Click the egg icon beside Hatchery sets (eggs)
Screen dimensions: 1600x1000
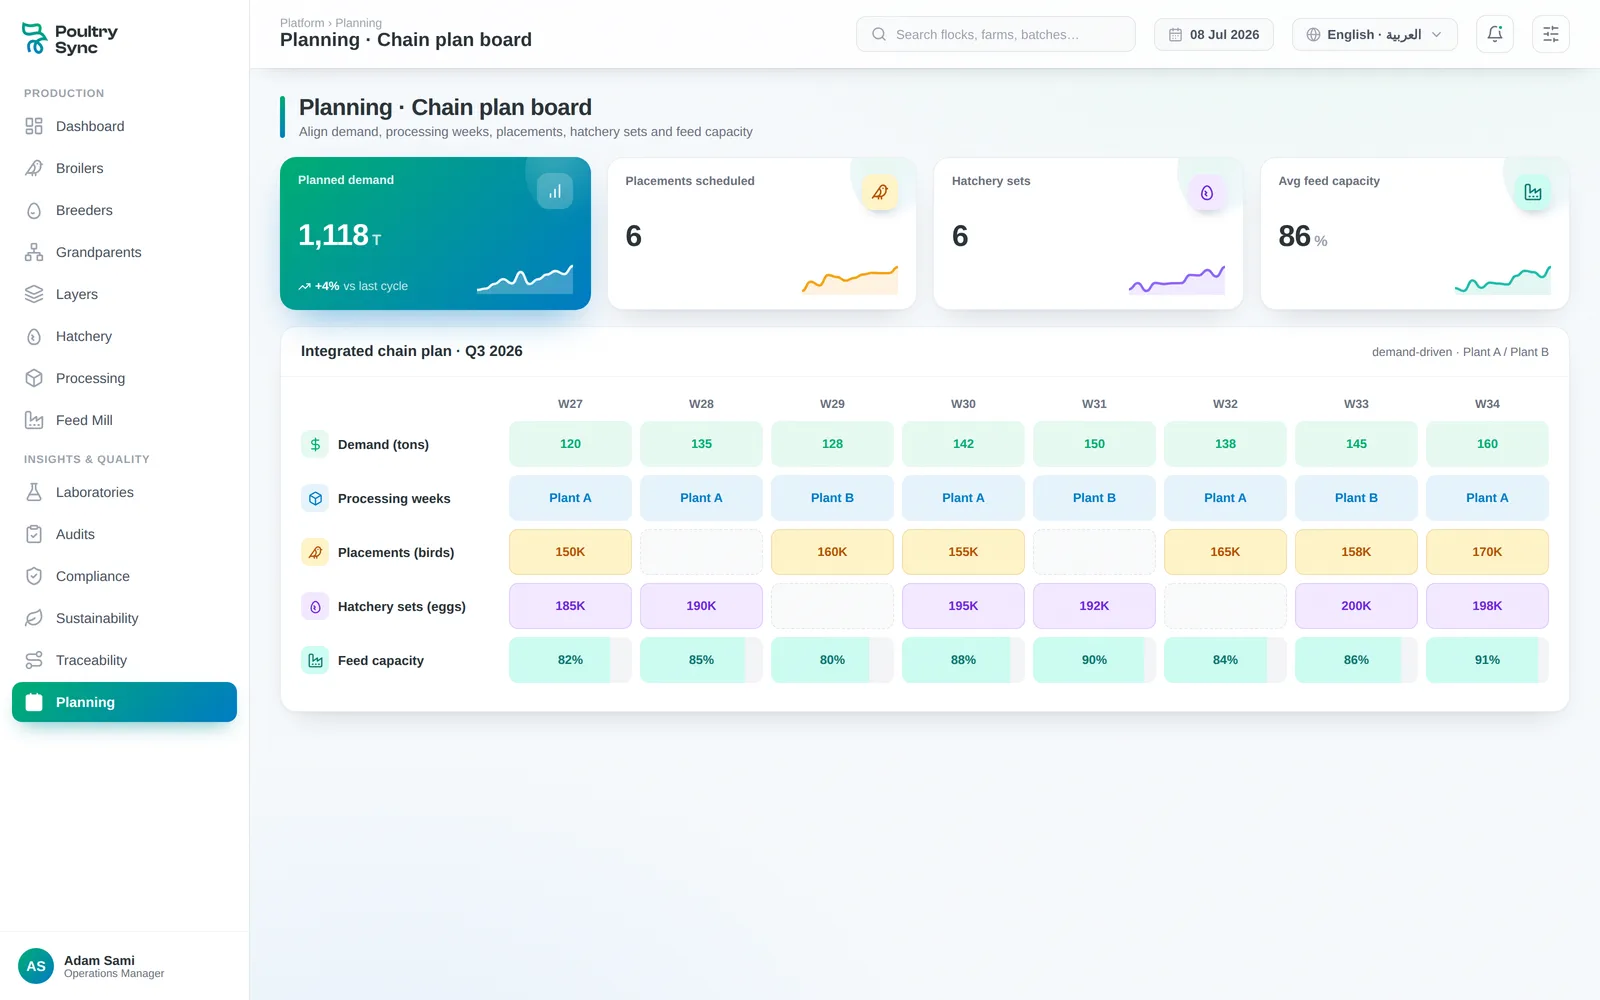(315, 606)
